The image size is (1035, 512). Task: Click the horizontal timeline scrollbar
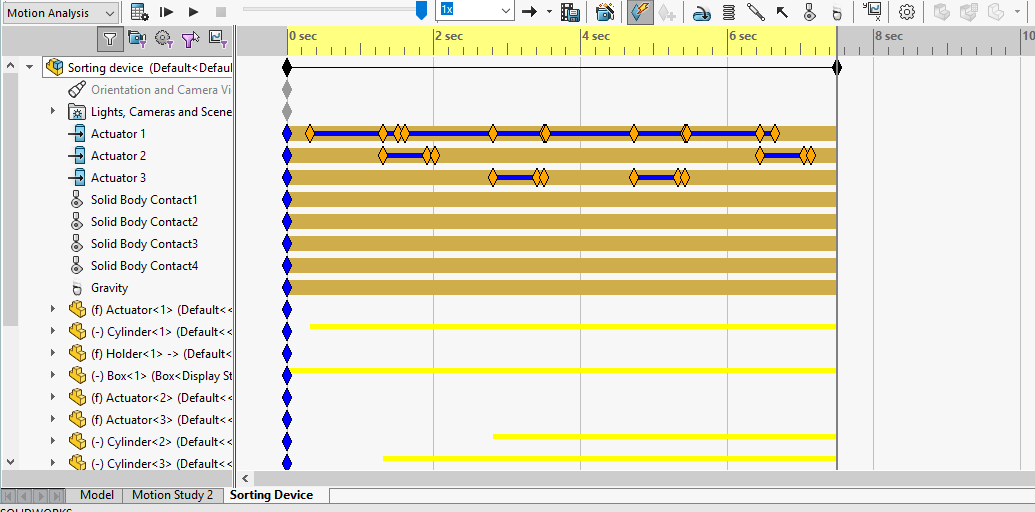click(644, 478)
